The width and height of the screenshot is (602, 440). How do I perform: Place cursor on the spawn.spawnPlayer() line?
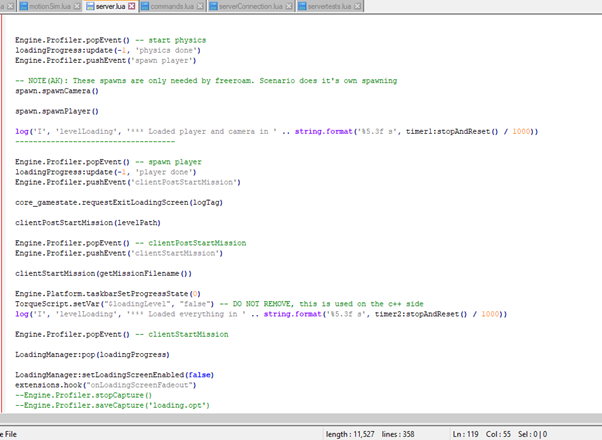tap(57, 111)
